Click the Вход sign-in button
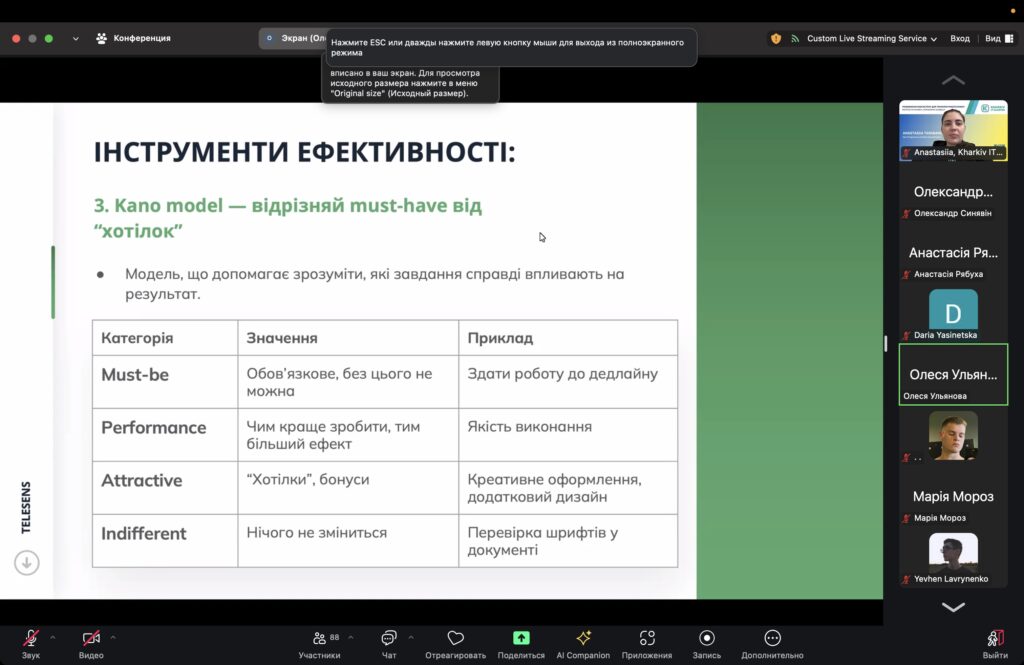The height and width of the screenshot is (665, 1024). (x=959, y=38)
